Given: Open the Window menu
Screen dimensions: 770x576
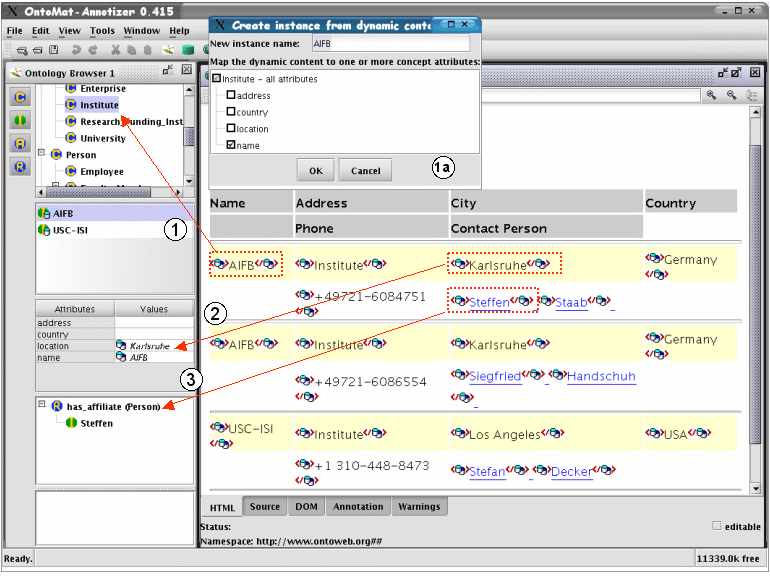Looking at the screenshot, I should 141,30.
